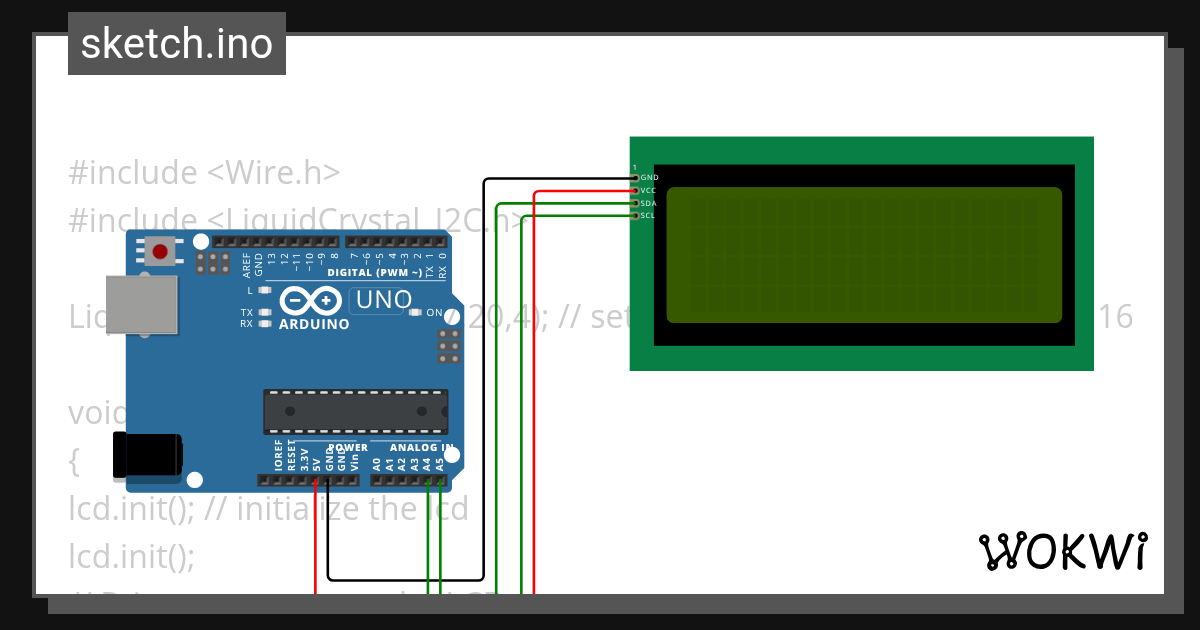Click the Wokwi logo
The width and height of the screenshot is (1200, 630).
pyautogui.click(x=1065, y=552)
